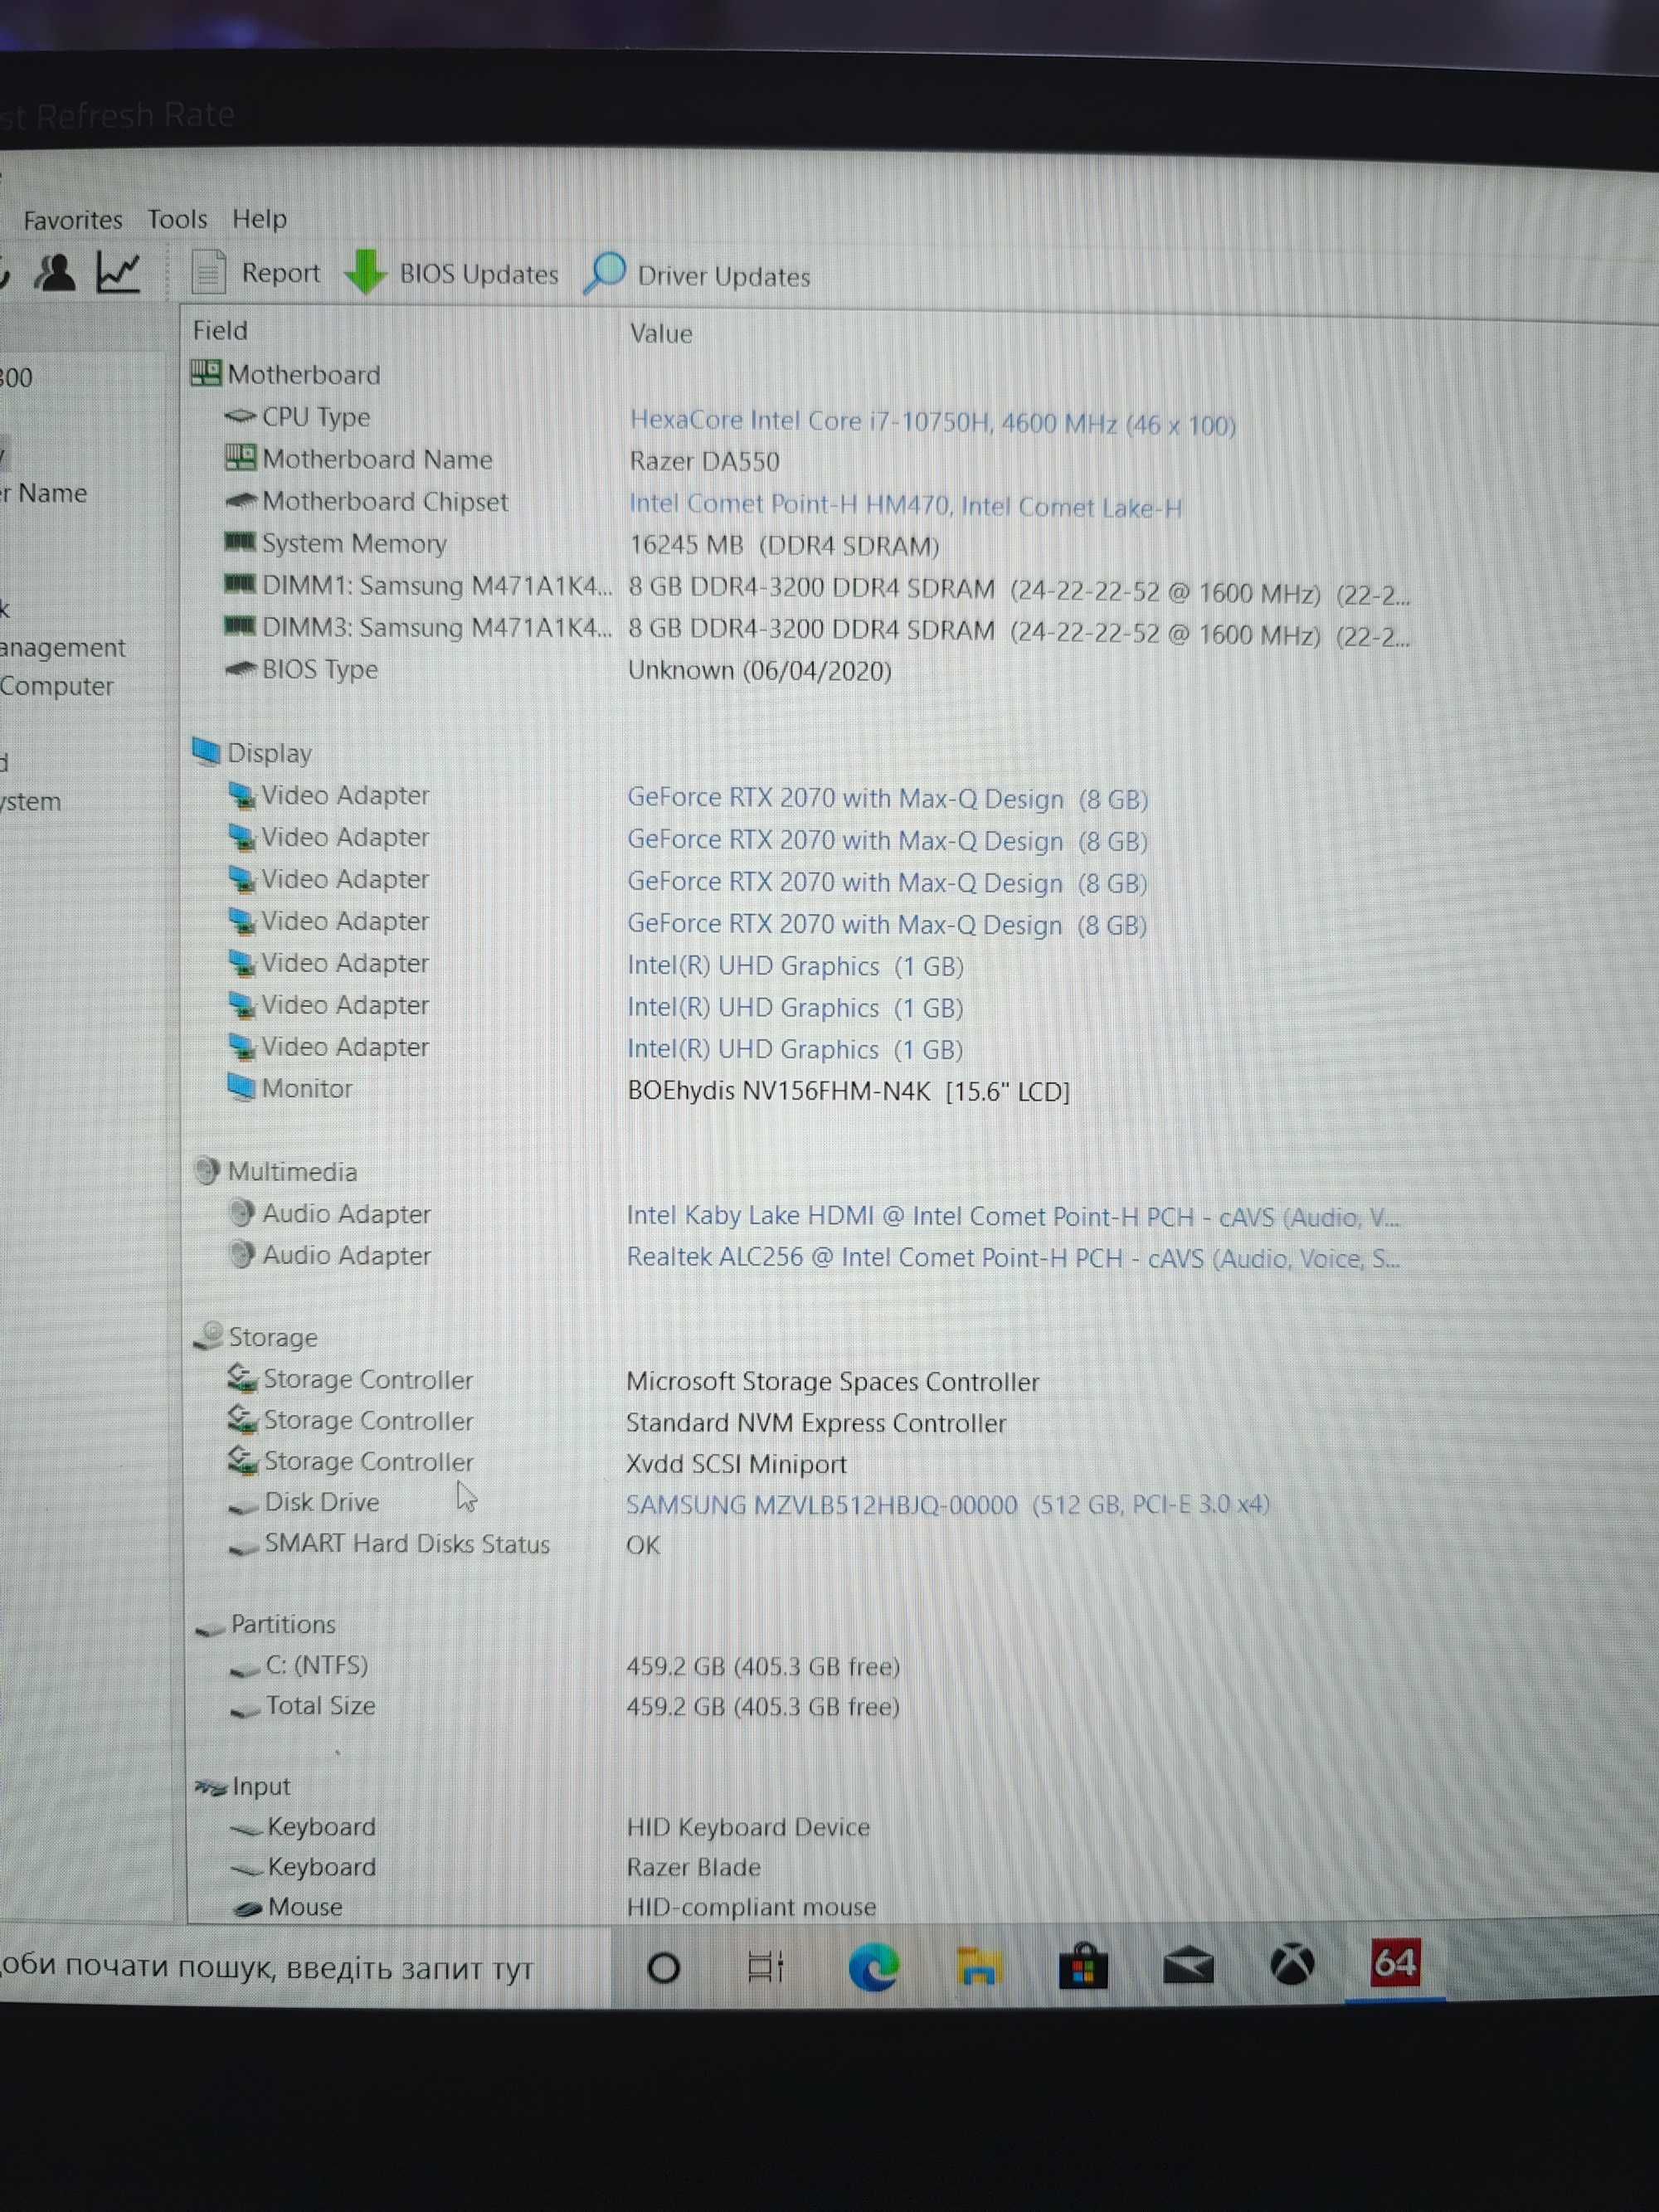Click the System Memory chip icon
Screen dimensions: 1659x2212
pyautogui.click(x=240, y=541)
